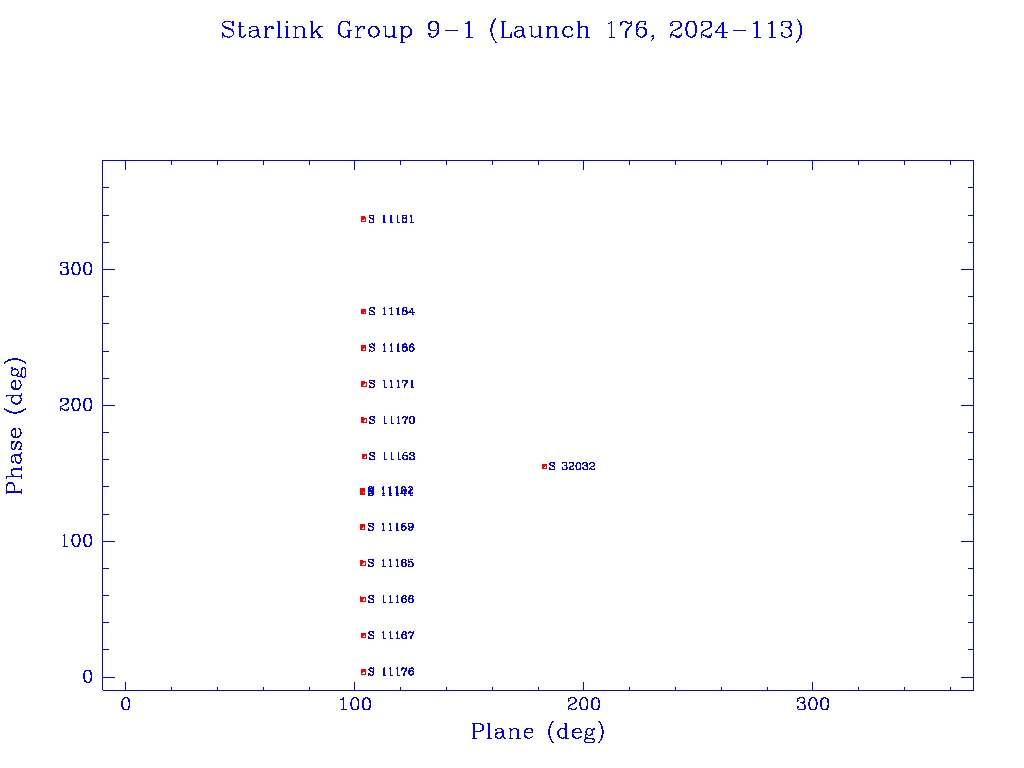Click the Plane (deg) axis label

[x=538, y=732]
